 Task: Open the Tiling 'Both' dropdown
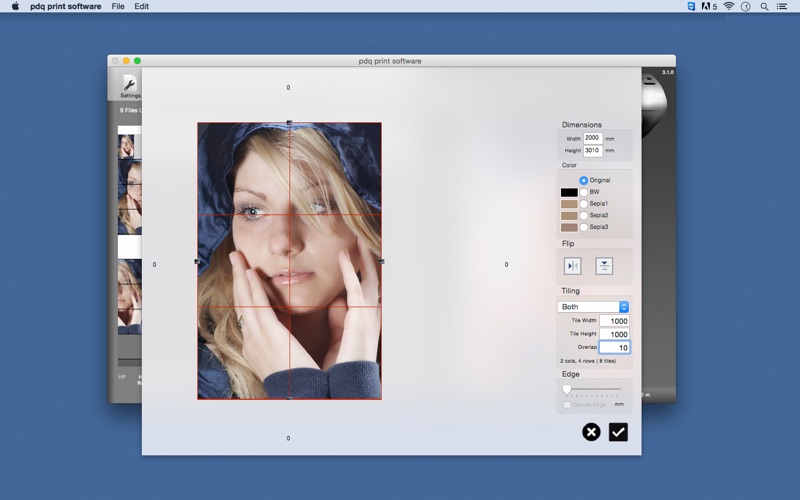click(594, 307)
